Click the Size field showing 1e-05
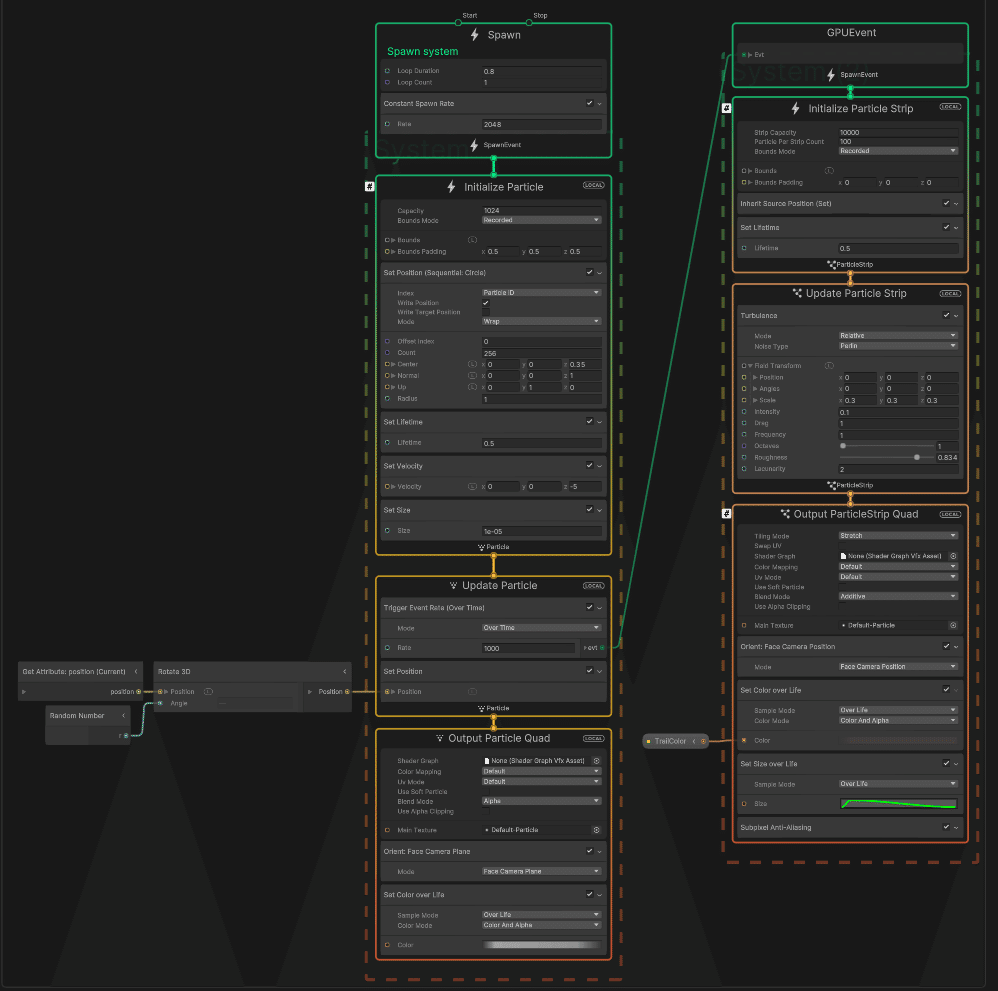Image resolution: width=998 pixels, height=991 pixels. tap(542, 531)
